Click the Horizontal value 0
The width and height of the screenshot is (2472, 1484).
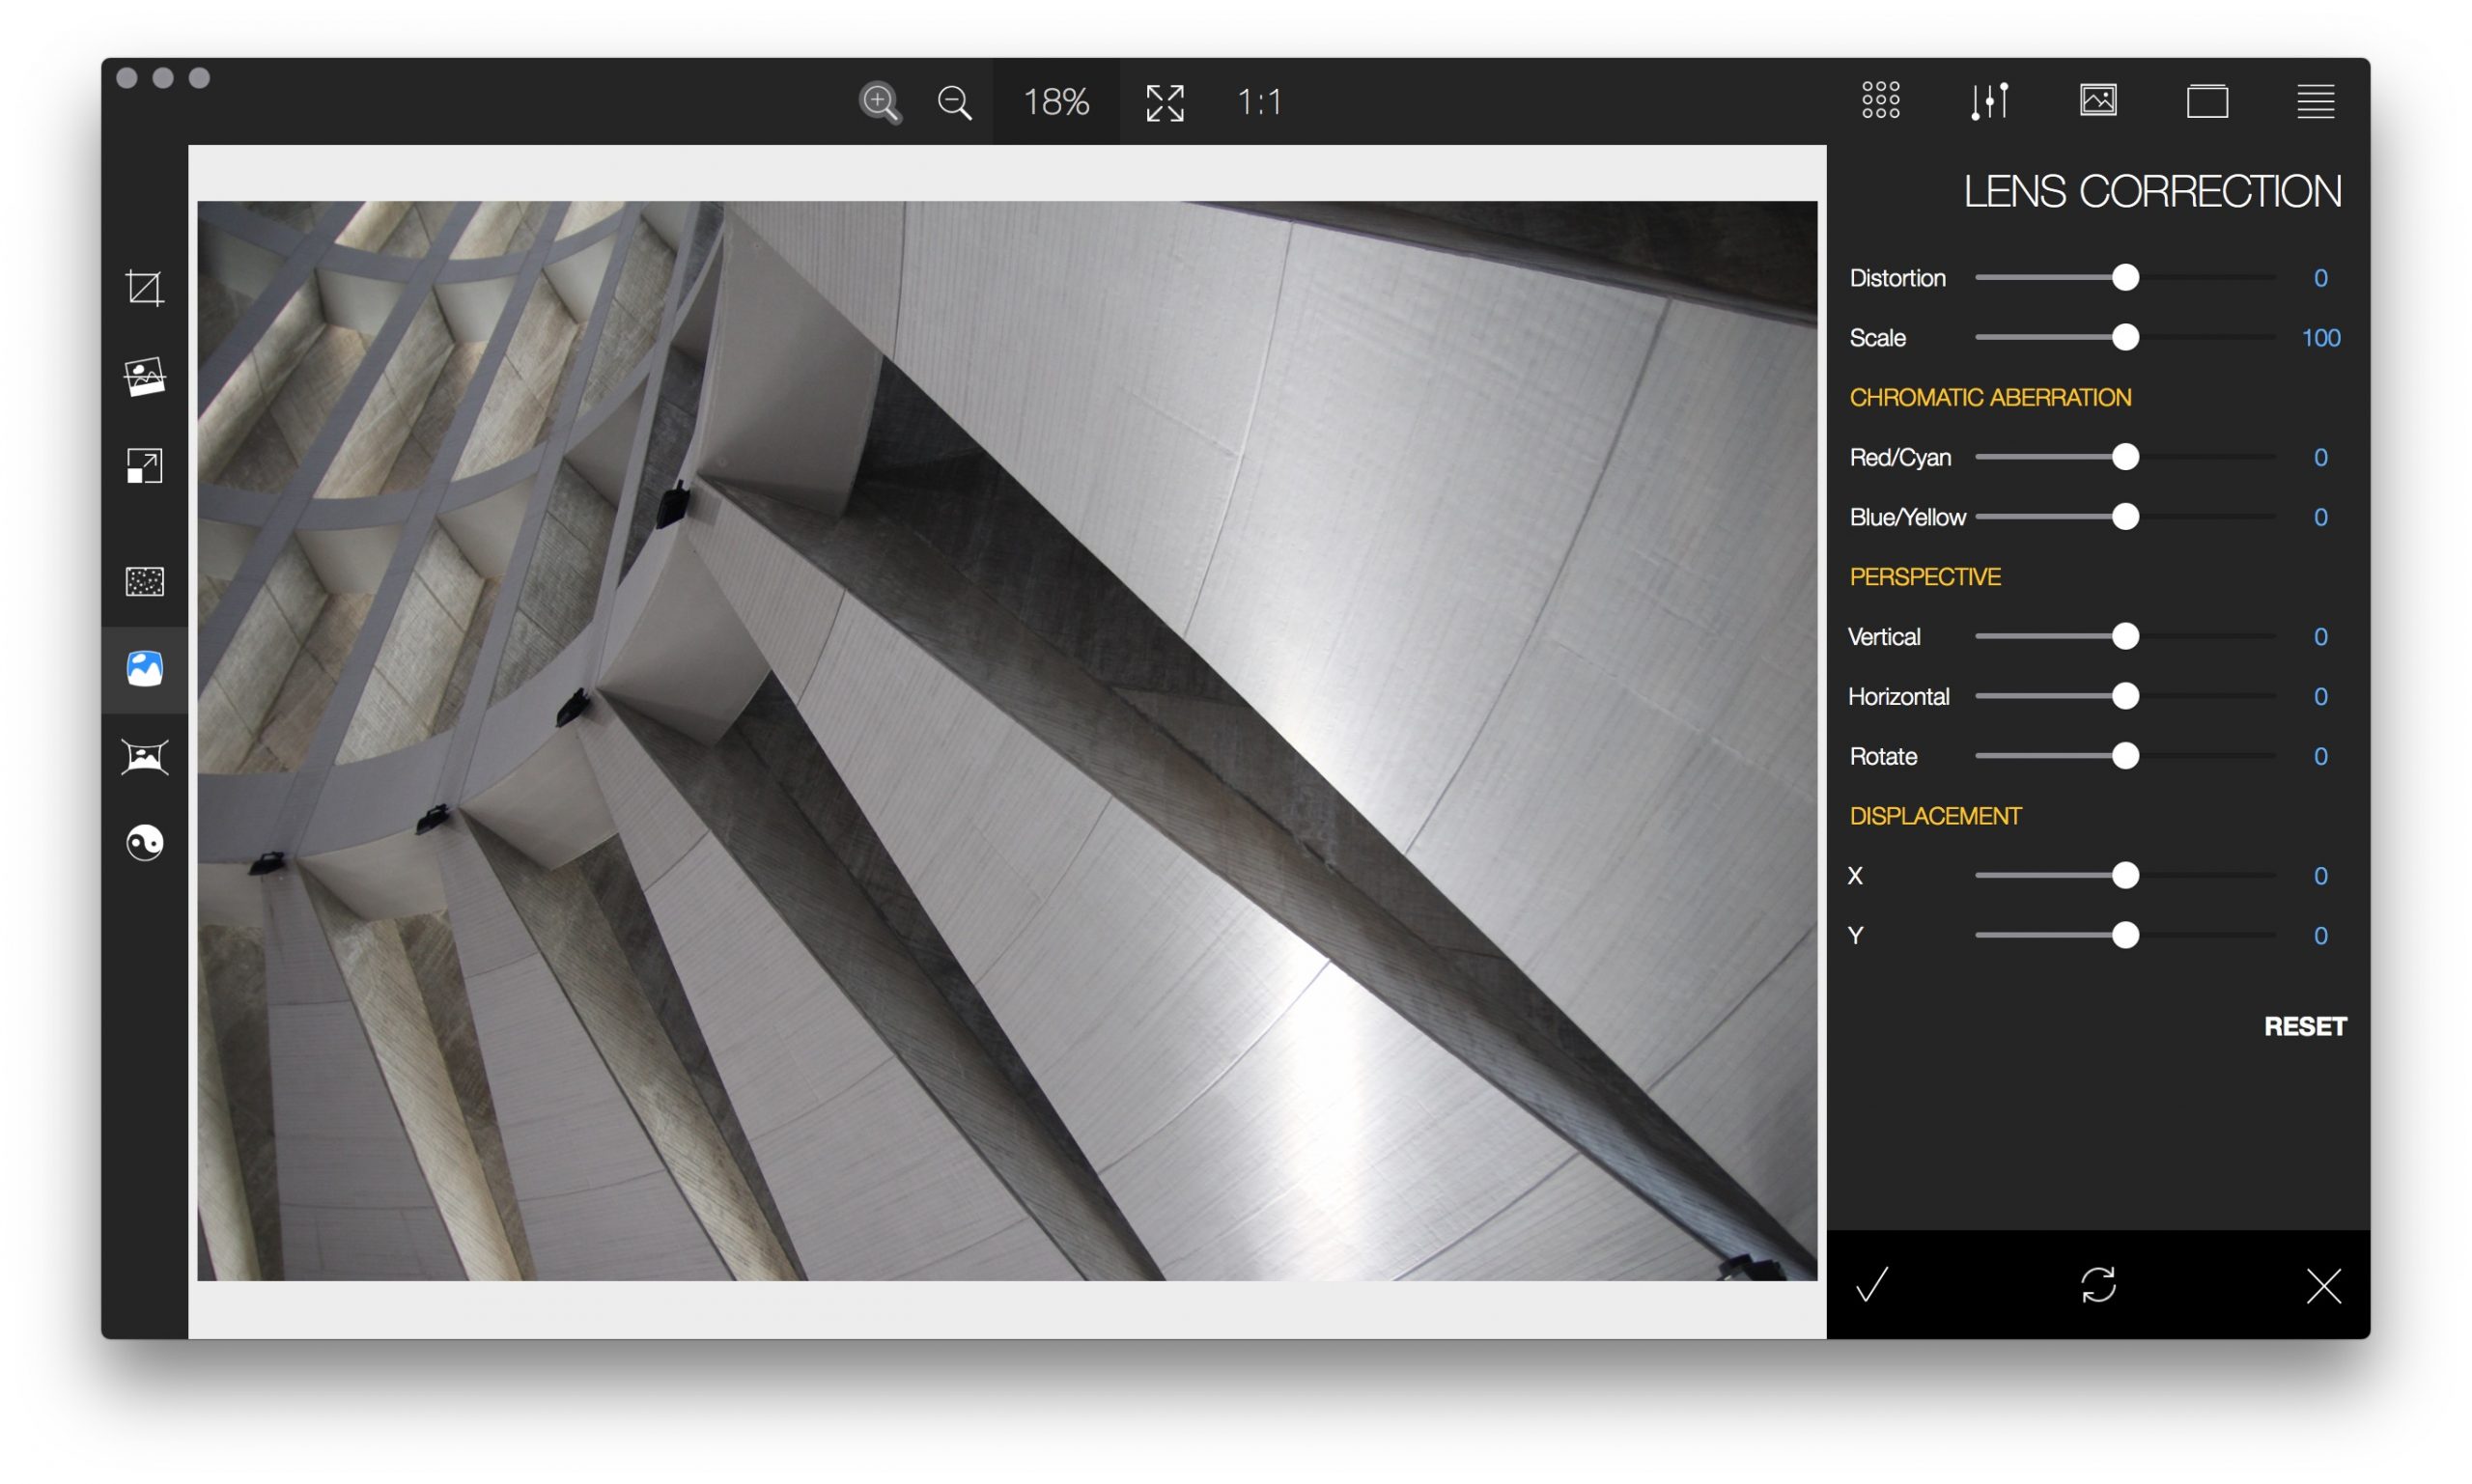[x=2320, y=697]
